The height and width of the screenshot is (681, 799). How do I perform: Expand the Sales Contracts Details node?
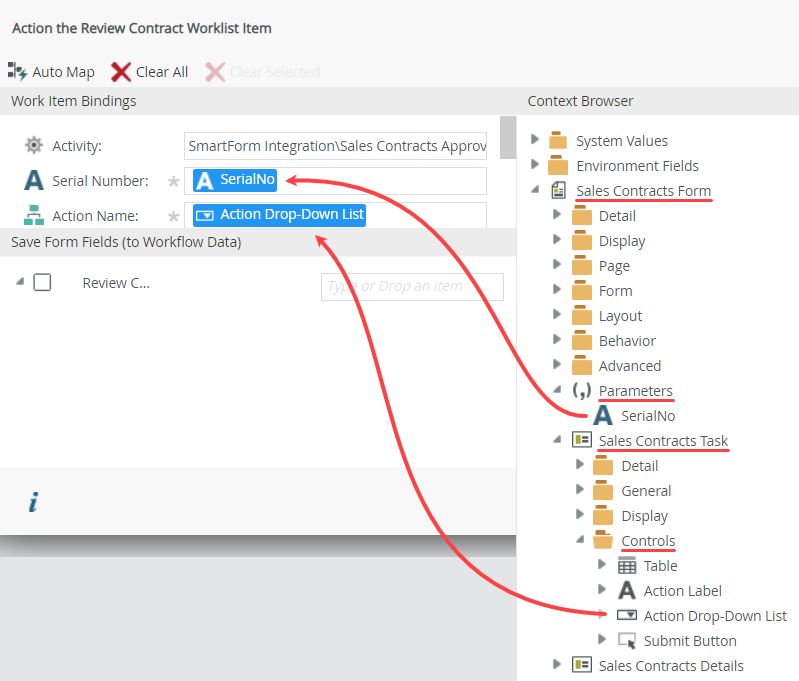click(557, 664)
